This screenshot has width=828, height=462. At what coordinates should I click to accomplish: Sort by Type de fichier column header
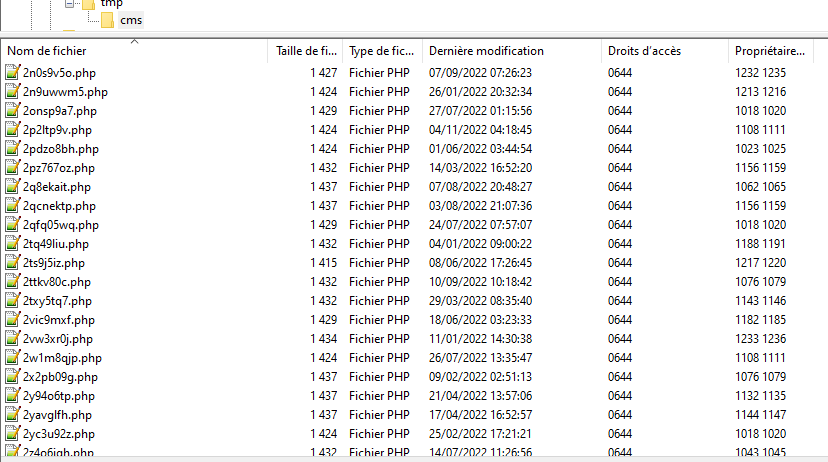[381, 51]
